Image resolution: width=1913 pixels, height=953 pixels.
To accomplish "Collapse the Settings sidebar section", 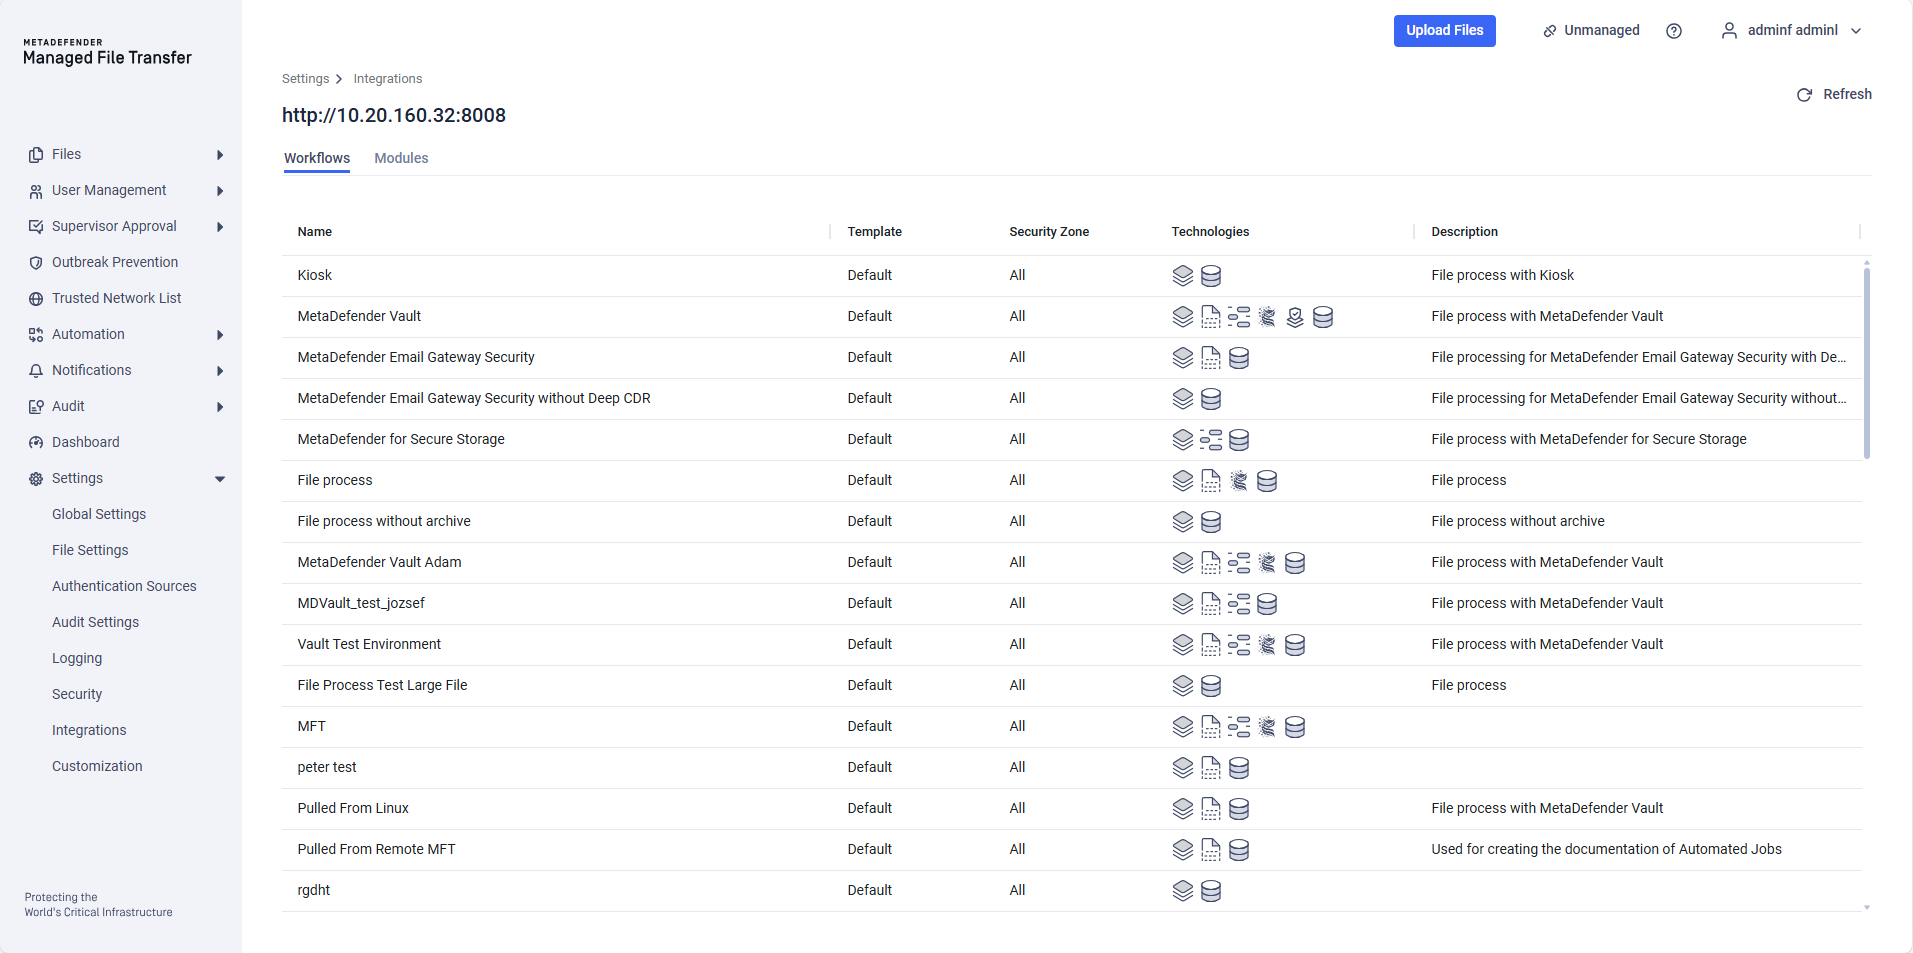I will 219,478.
